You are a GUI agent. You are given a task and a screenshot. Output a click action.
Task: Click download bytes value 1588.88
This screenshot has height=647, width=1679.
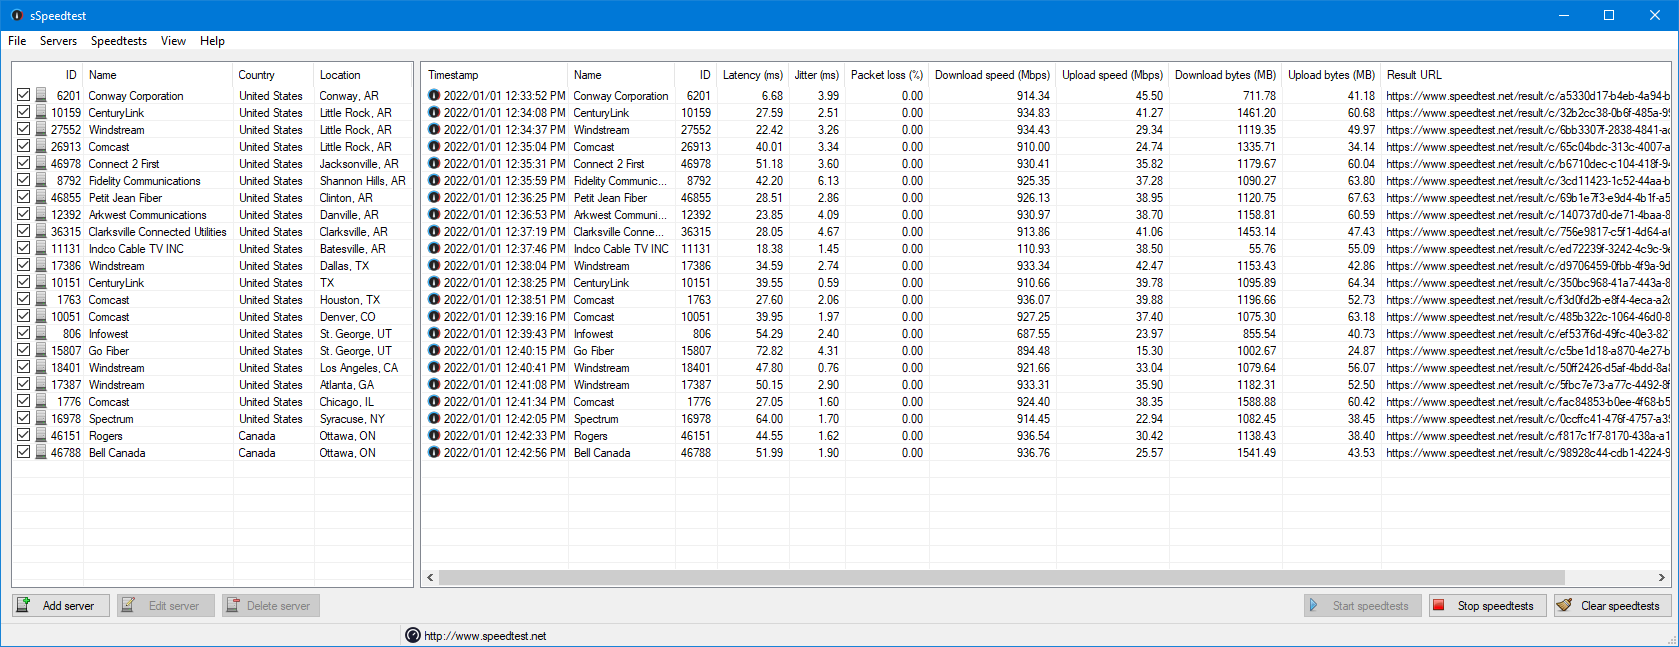[x=1256, y=402]
